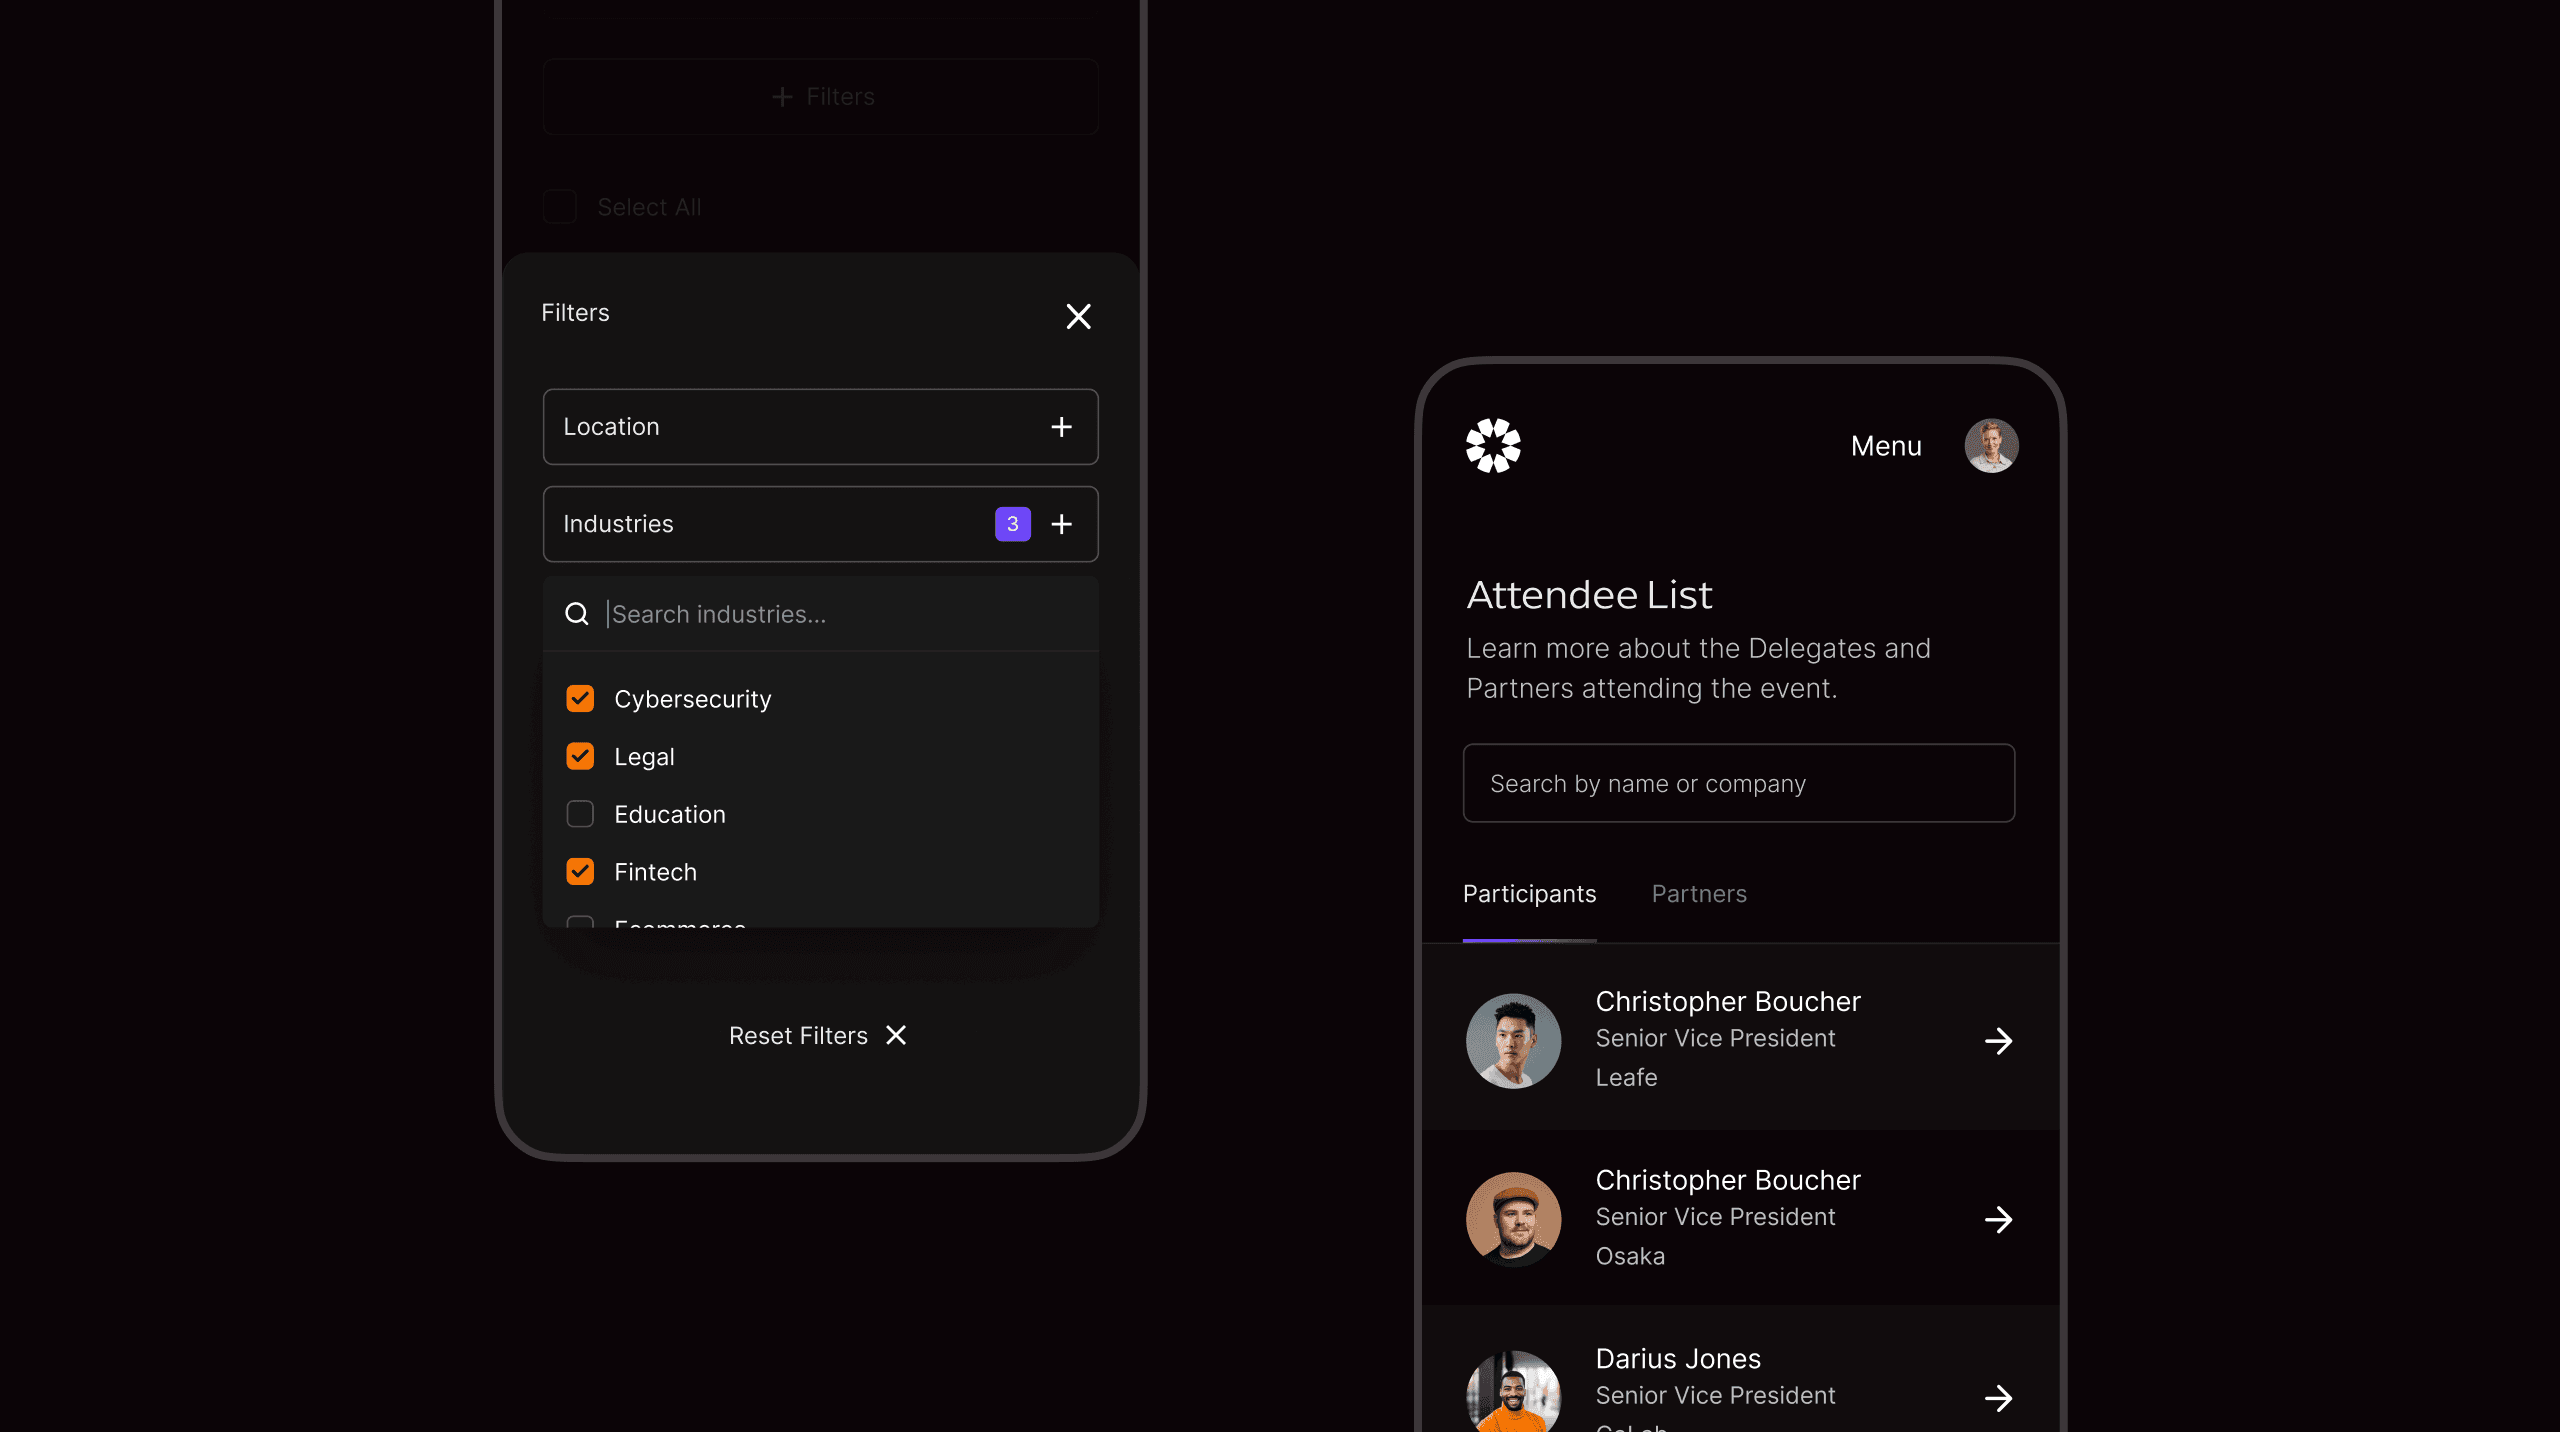Click the flower-shaped app logo
Screen dimensions: 2560x1432
1493,446
